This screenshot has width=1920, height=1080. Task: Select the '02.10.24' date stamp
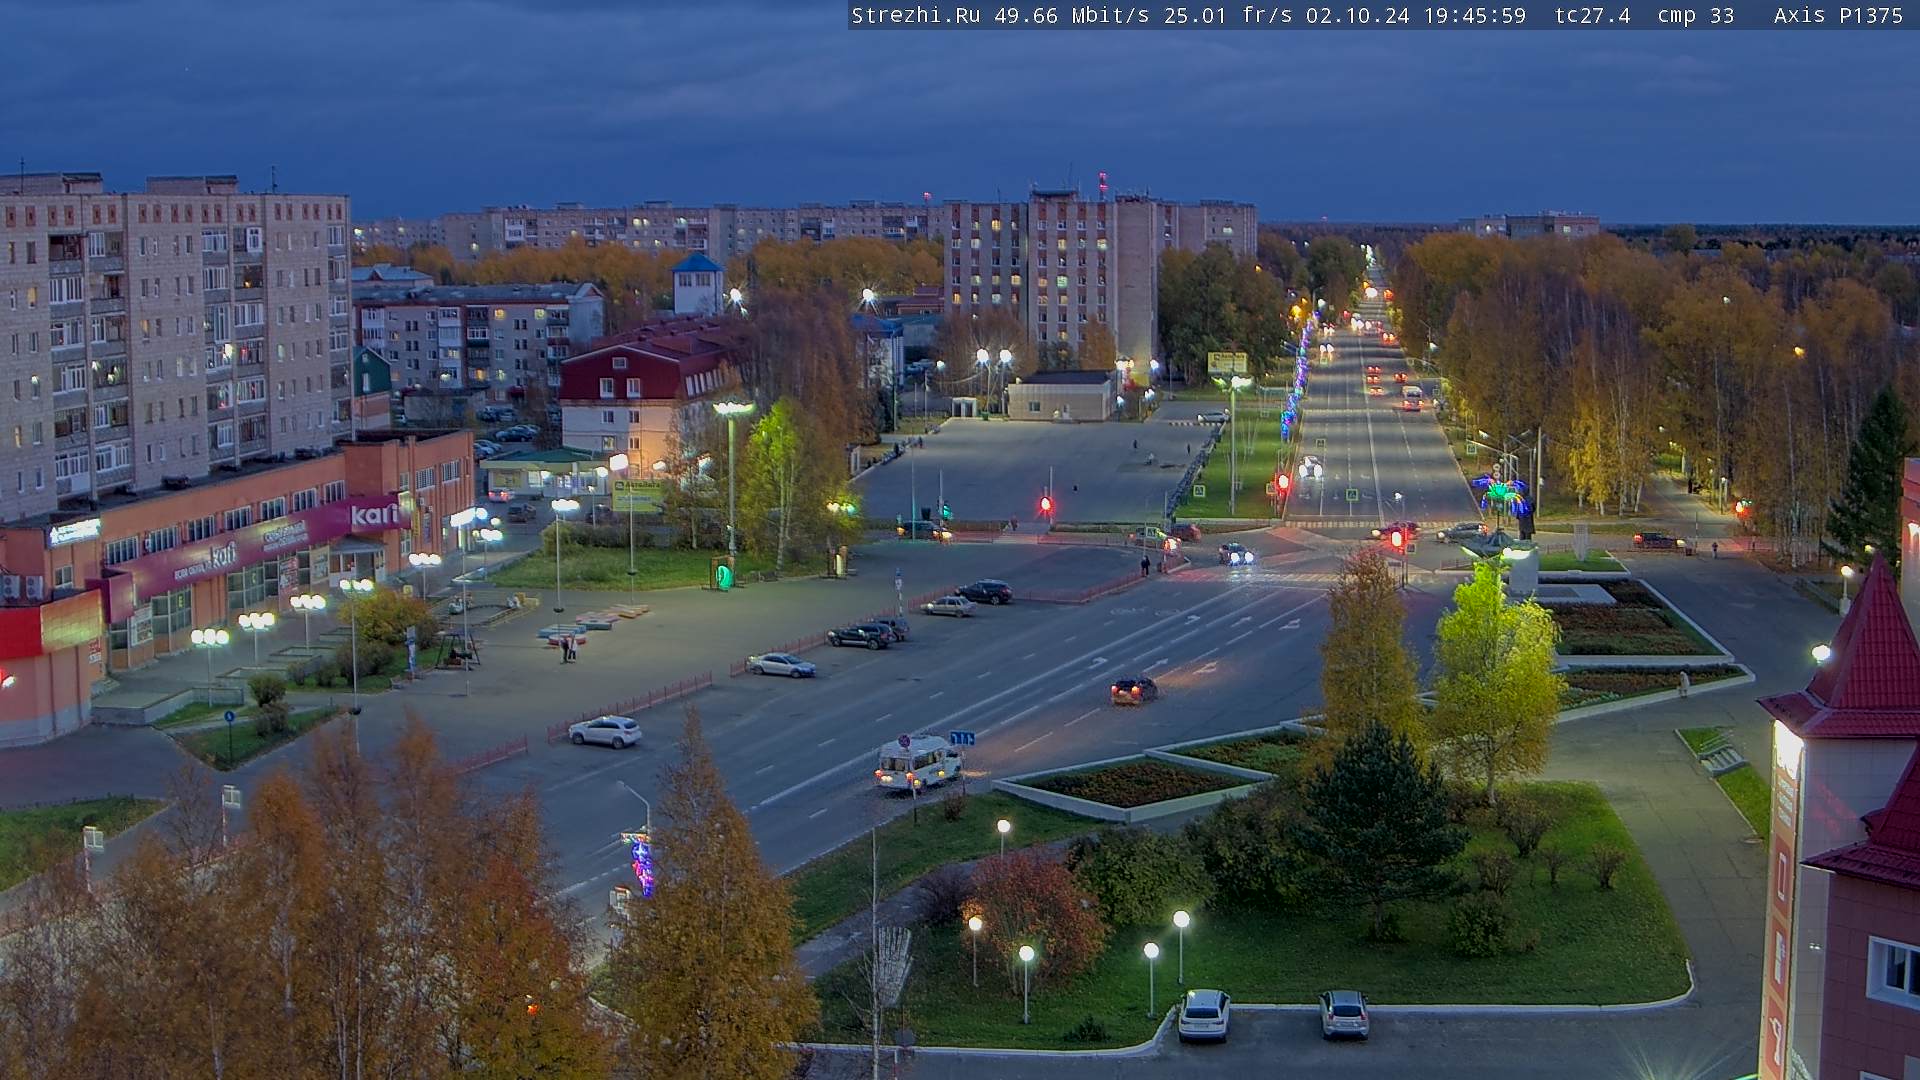click(x=1358, y=16)
